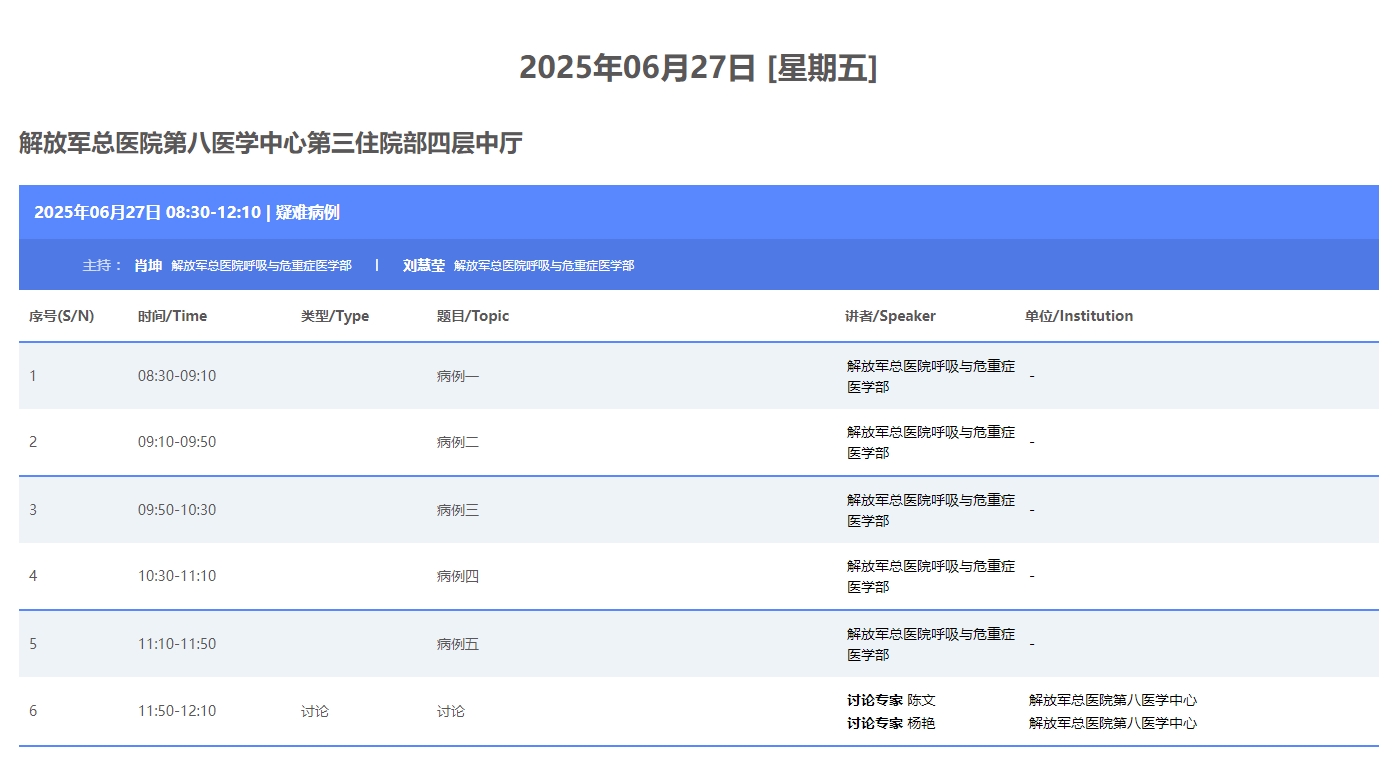Click column header 讲者/Speaker
Screen dimensions: 1397x765
coord(890,316)
